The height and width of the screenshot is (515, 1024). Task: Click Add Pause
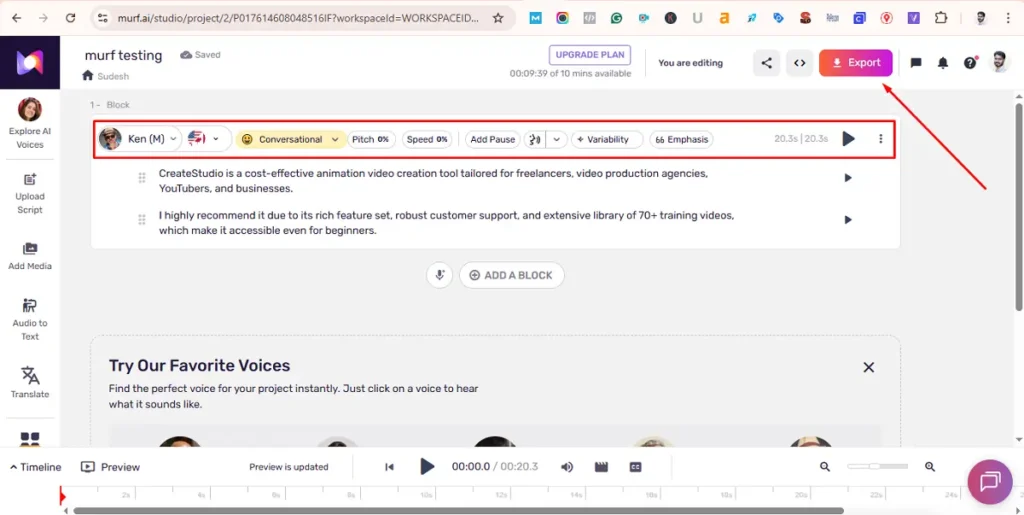(492, 139)
